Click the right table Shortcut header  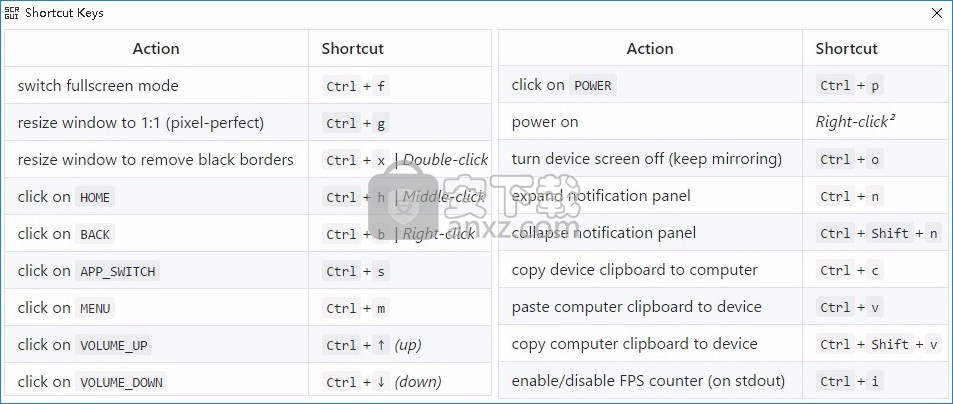(x=847, y=49)
